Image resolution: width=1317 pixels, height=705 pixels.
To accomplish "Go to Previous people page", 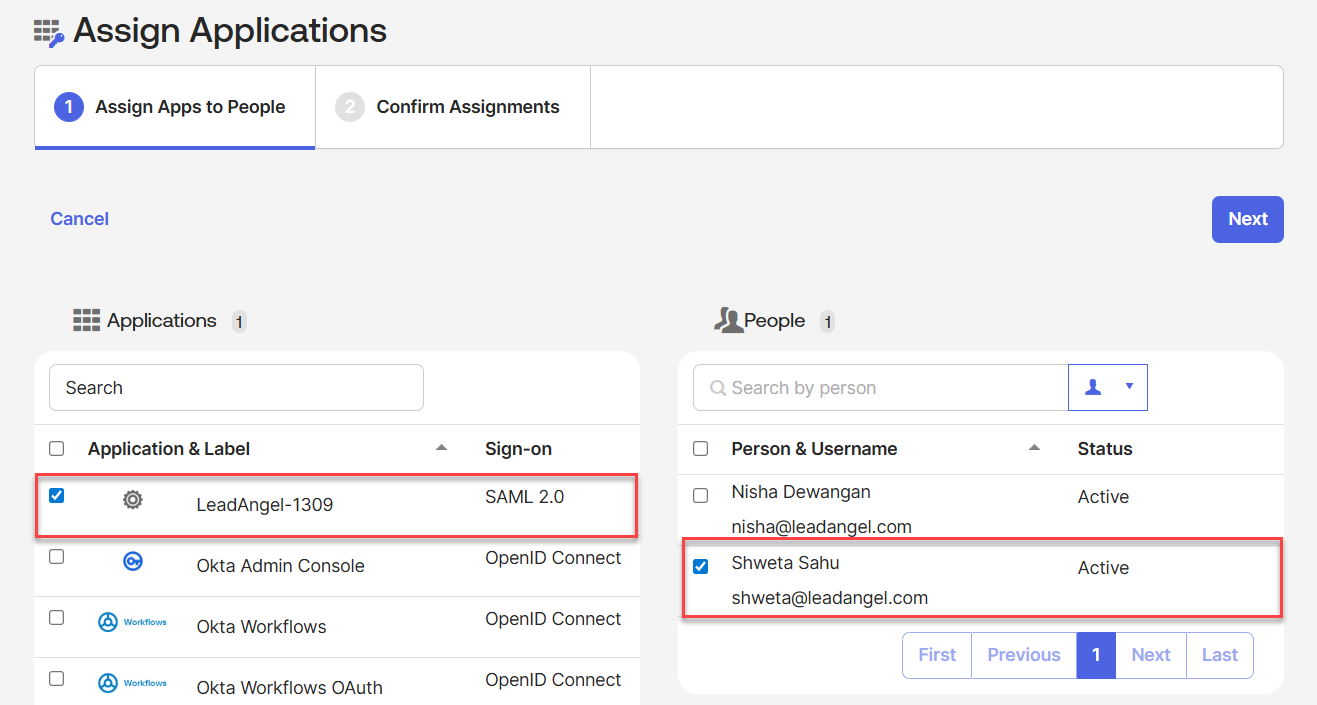I will pos(1024,655).
